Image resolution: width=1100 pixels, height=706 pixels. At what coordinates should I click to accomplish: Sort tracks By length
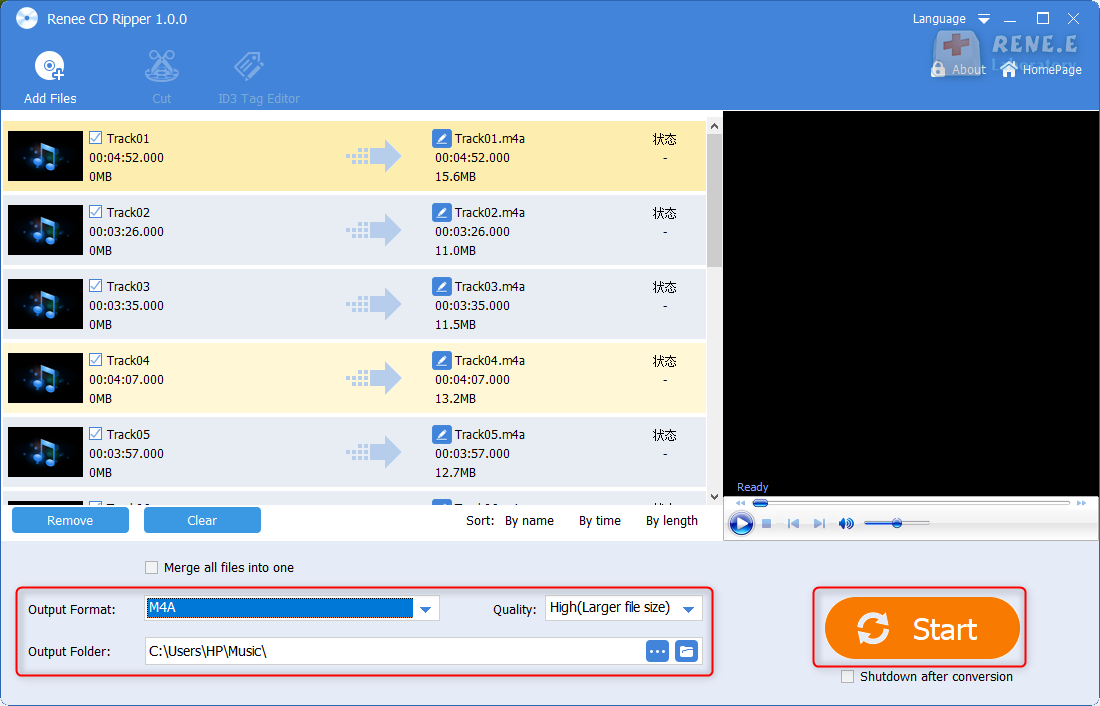pyautogui.click(x=671, y=521)
